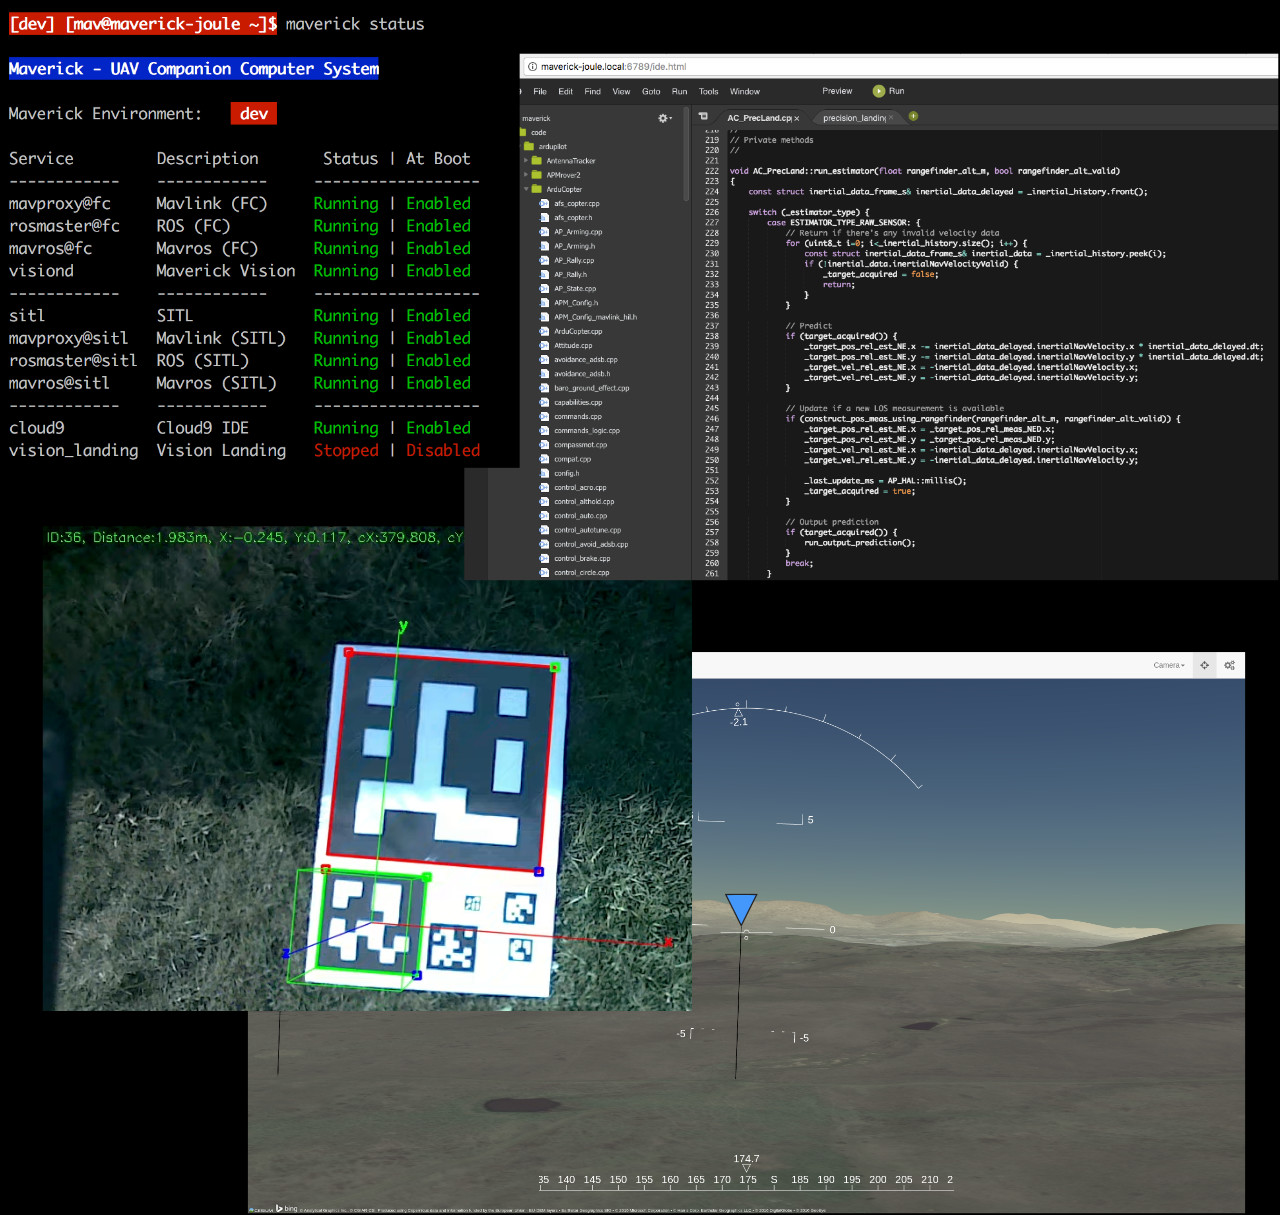Viewport: 1280px width, 1215px height.
Task: Open the Camera dropdown in map view
Action: [x=1169, y=665]
